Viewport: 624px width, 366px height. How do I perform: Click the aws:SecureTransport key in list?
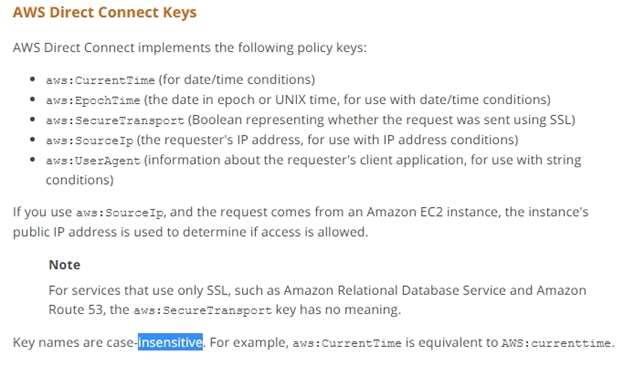(x=115, y=120)
